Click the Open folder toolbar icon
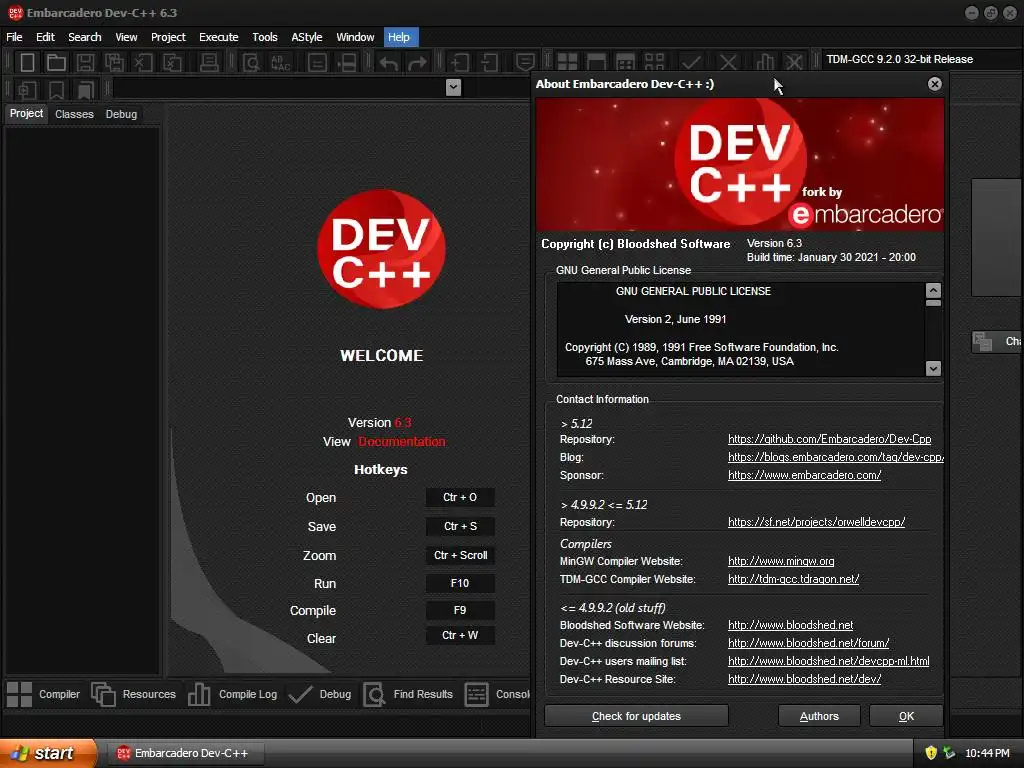Viewport: 1024px width, 768px height. pyautogui.click(x=56, y=63)
